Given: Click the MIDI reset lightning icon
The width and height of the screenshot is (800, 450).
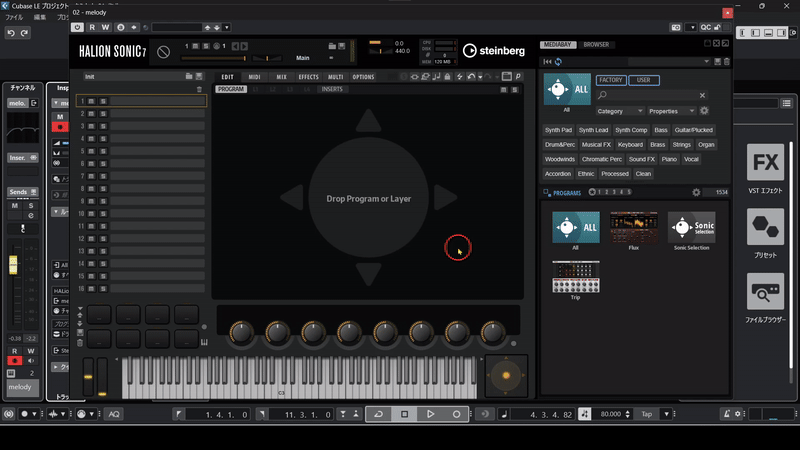Looking at the screenshot, I should pos(459,77).
